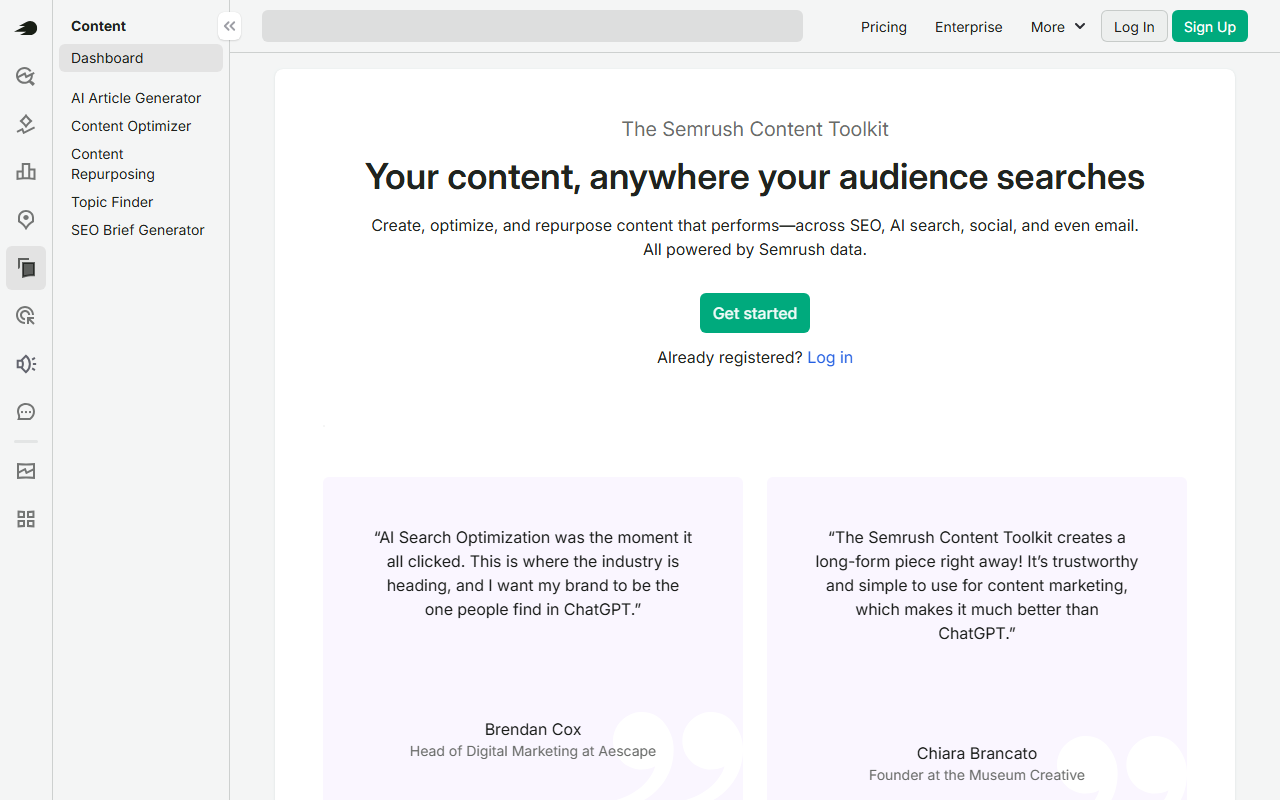Open Content Repurposing
Screen dimensions: 1280x800
click(x=113, y=164)
